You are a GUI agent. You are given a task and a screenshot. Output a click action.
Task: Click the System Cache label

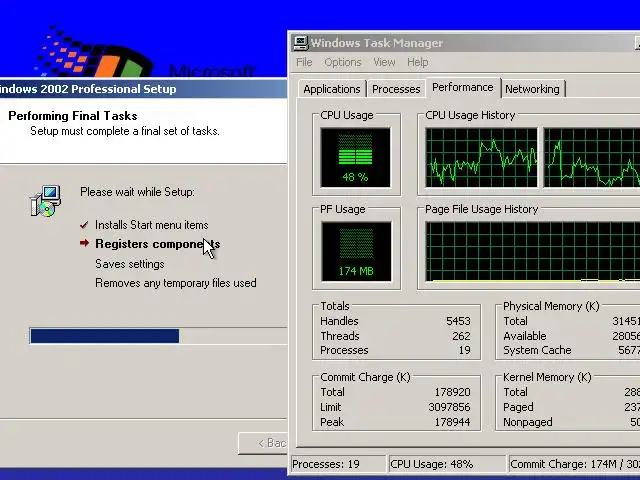click(537, 350)
